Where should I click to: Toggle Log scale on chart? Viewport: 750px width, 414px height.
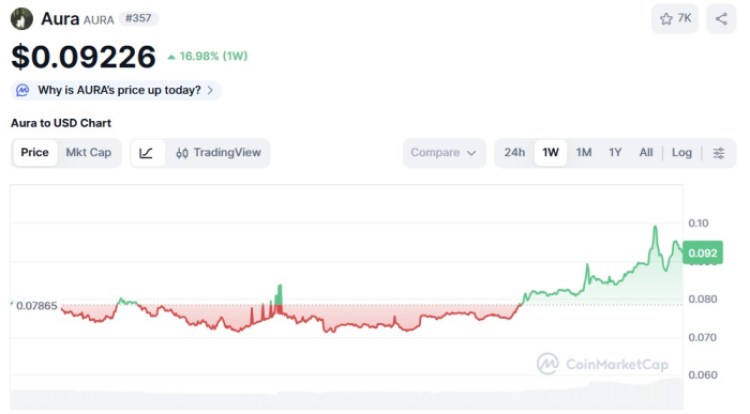point(681,153)
